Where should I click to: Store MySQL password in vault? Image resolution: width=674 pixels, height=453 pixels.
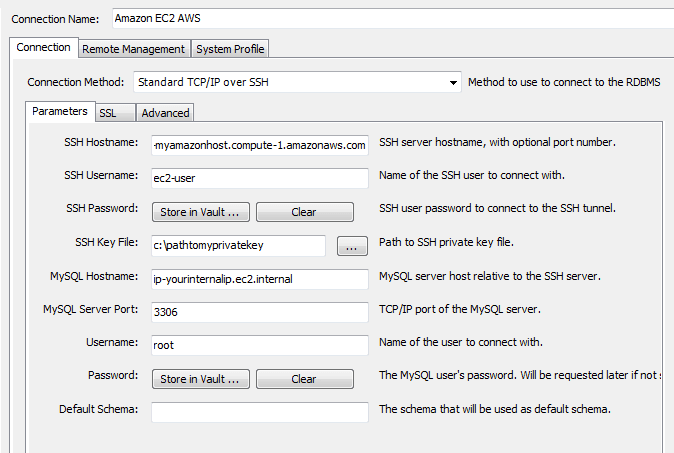[x=200, y=379]
